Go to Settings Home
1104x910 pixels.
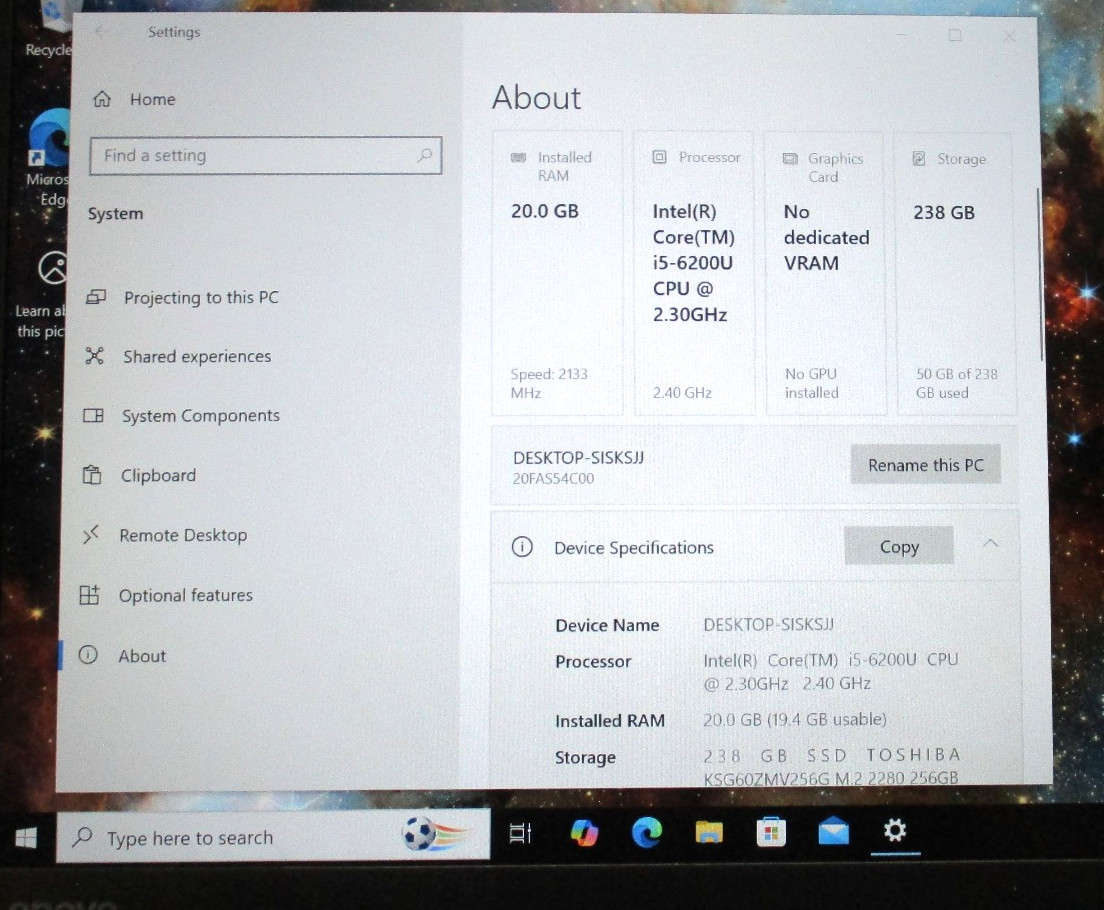coord(134,99)
